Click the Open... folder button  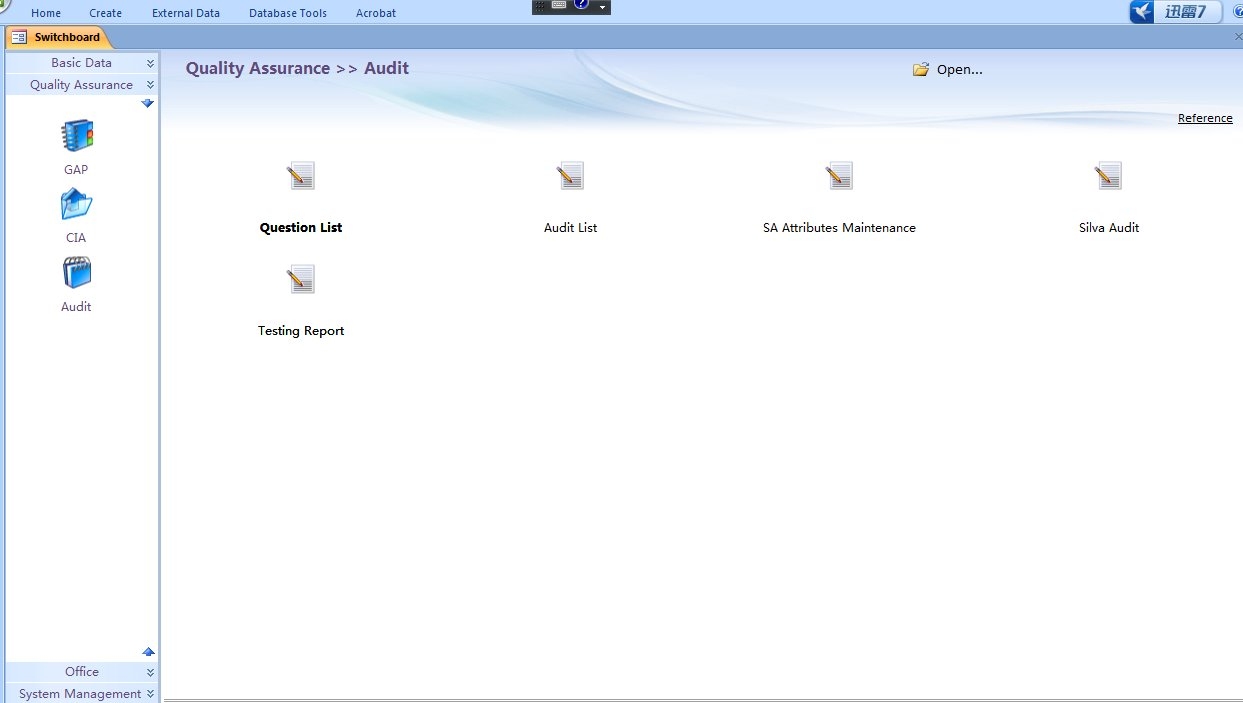(x=948, y=70)
